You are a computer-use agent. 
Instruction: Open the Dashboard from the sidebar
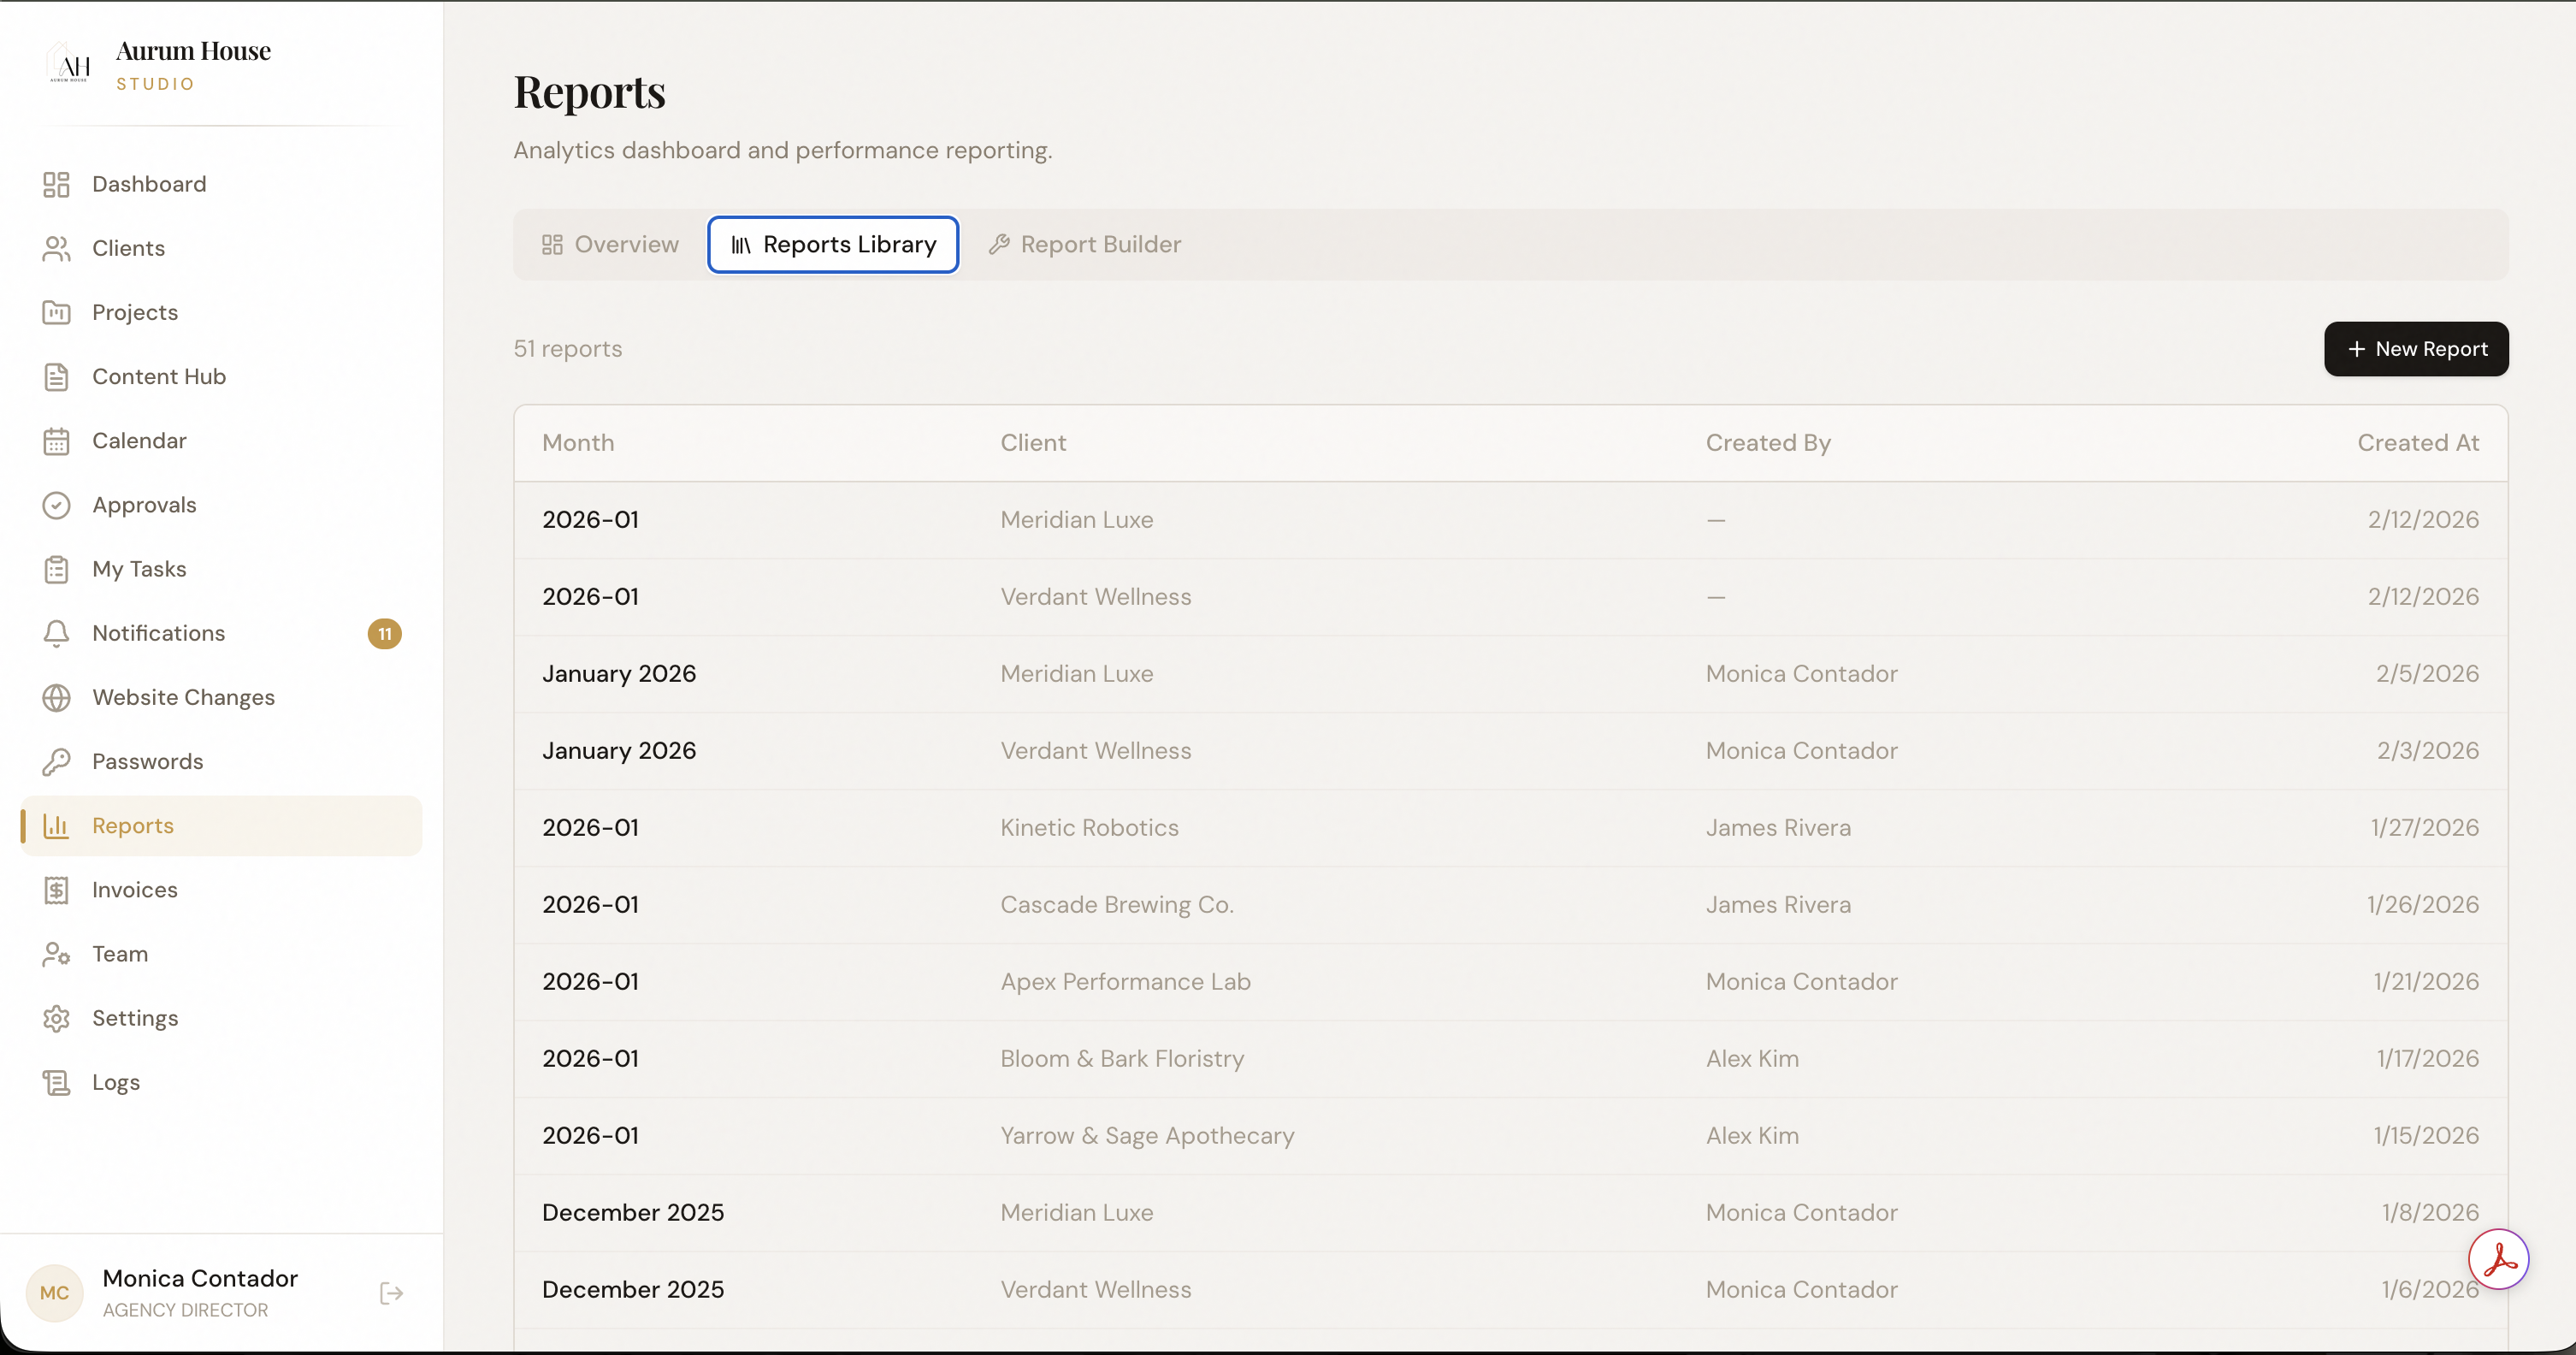tap(148, 184)
